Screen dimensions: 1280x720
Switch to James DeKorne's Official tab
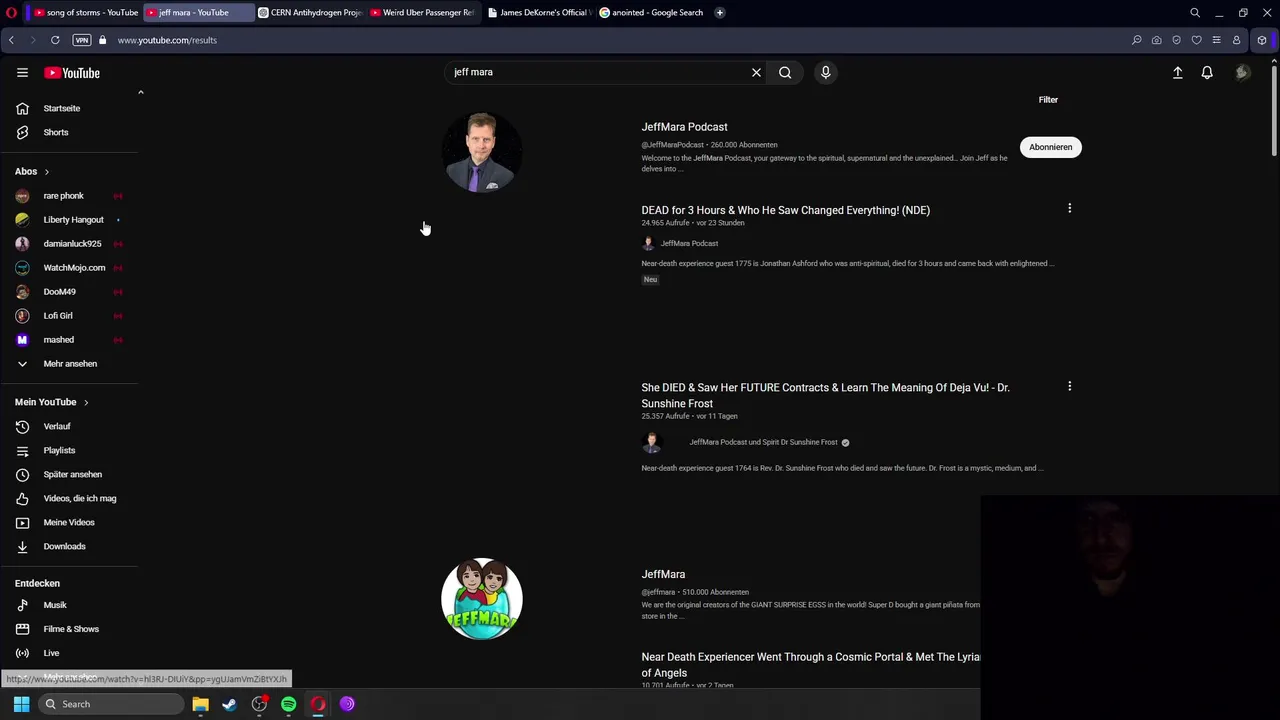click(x=540, y=13)
